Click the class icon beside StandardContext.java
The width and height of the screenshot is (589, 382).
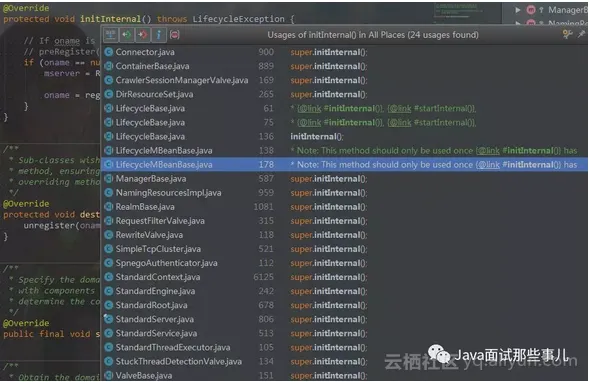(109, 277)
